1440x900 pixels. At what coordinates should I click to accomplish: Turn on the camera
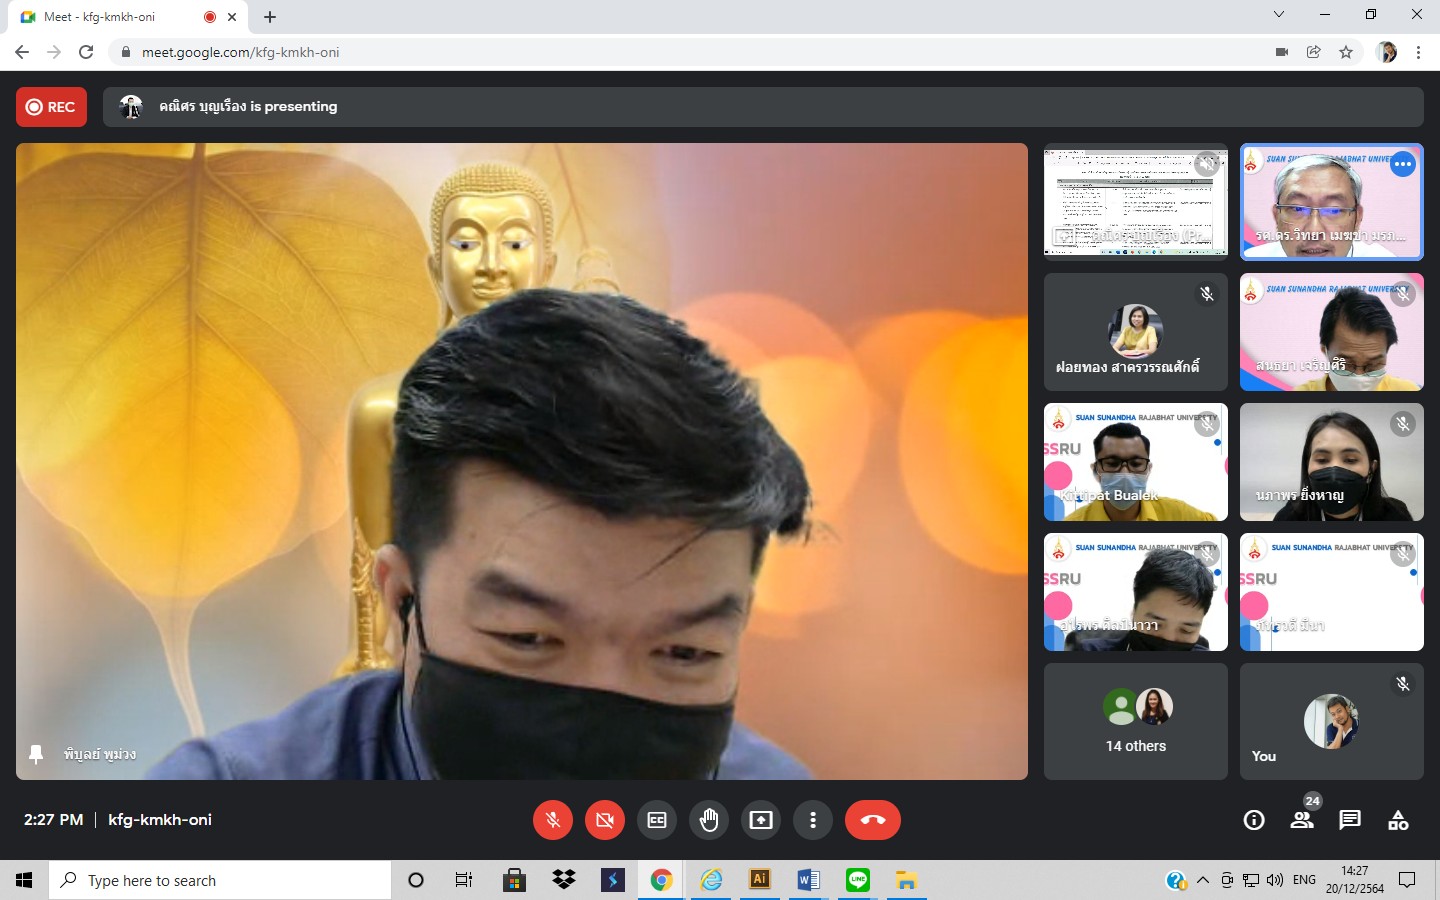[605, 820]
